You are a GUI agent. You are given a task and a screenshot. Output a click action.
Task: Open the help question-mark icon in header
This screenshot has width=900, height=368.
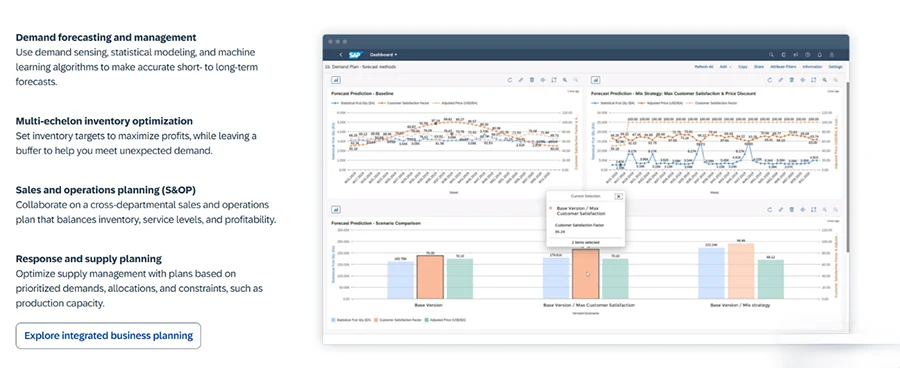click(808, 55)
